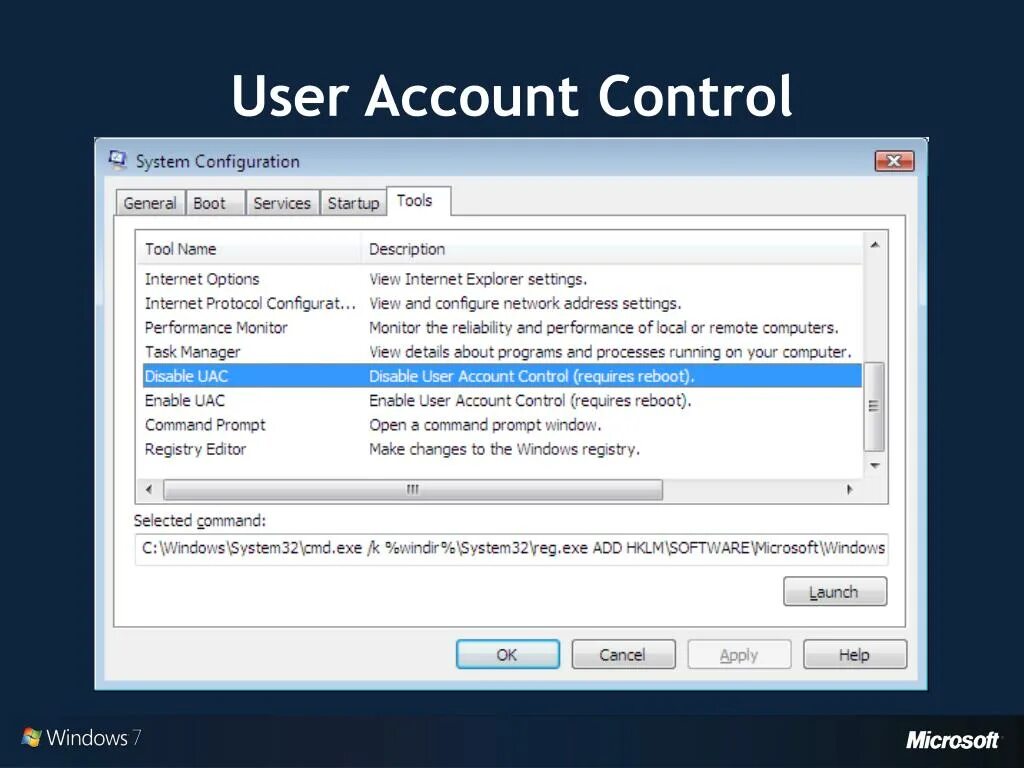Click the horizontal scrollbar thumb

413,489
